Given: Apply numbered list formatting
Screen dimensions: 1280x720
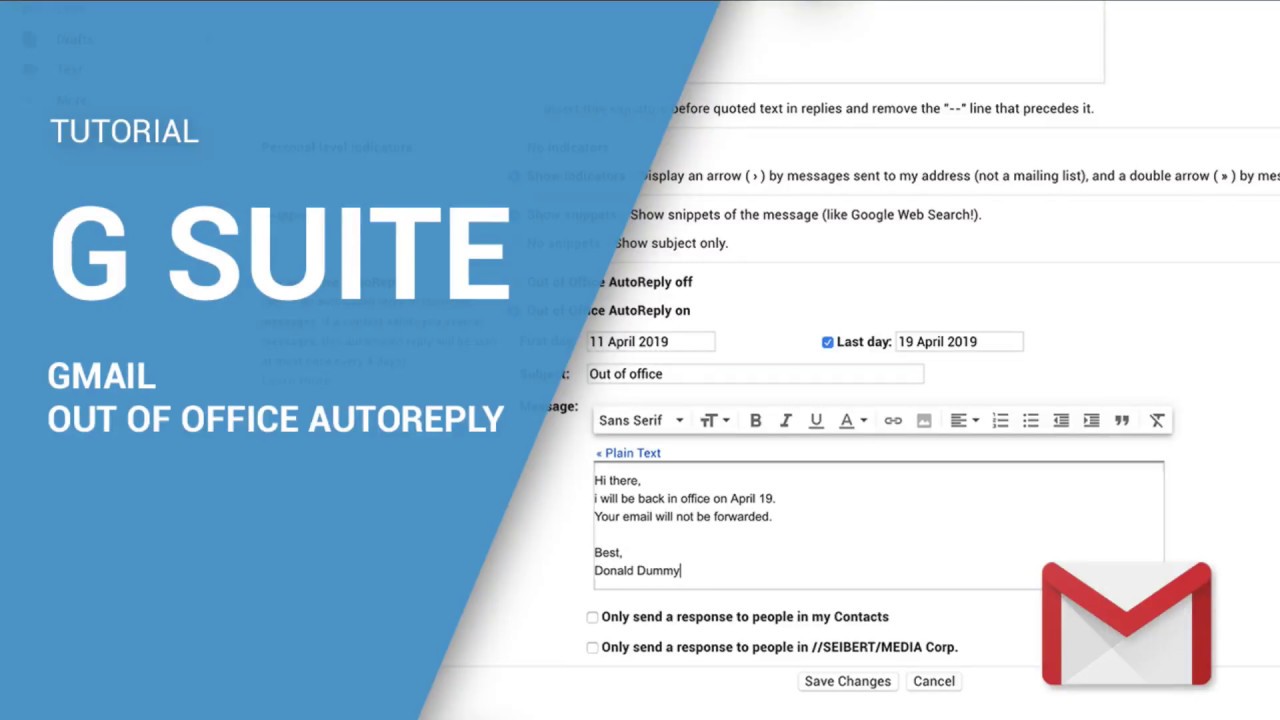Looking at the screenshot, I should [x=1000, y=421].
